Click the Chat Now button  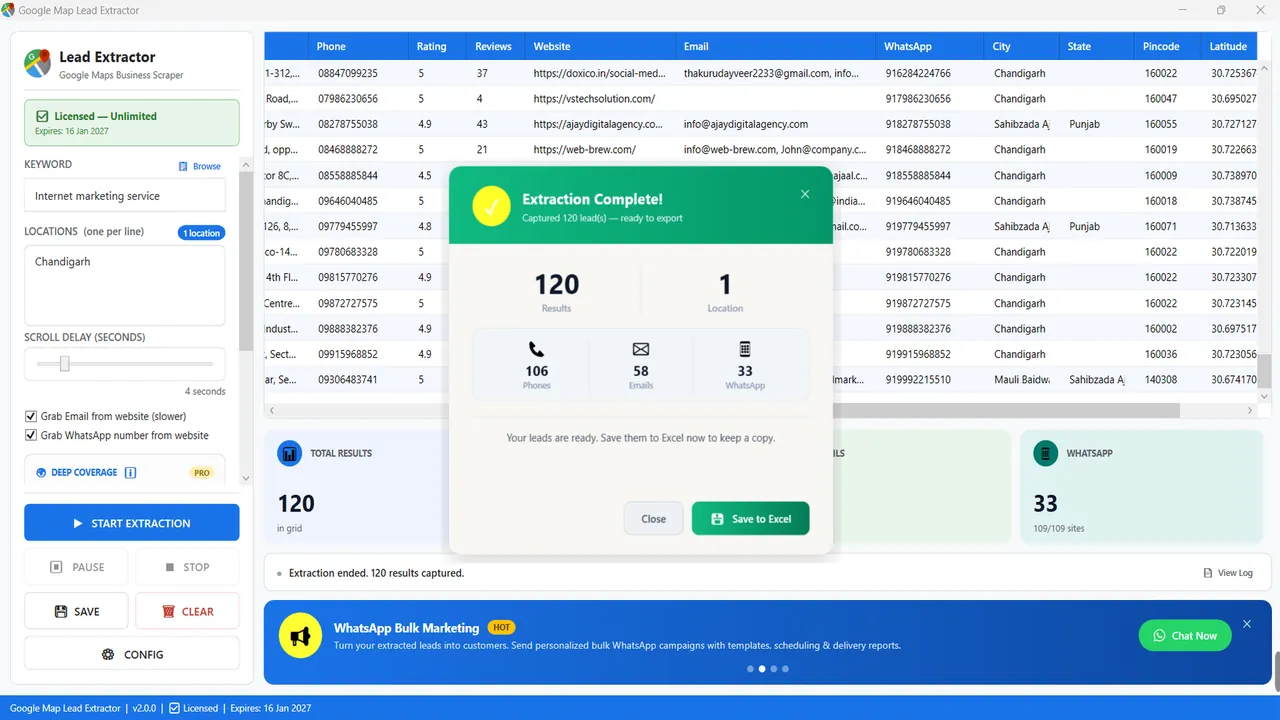1185,635
